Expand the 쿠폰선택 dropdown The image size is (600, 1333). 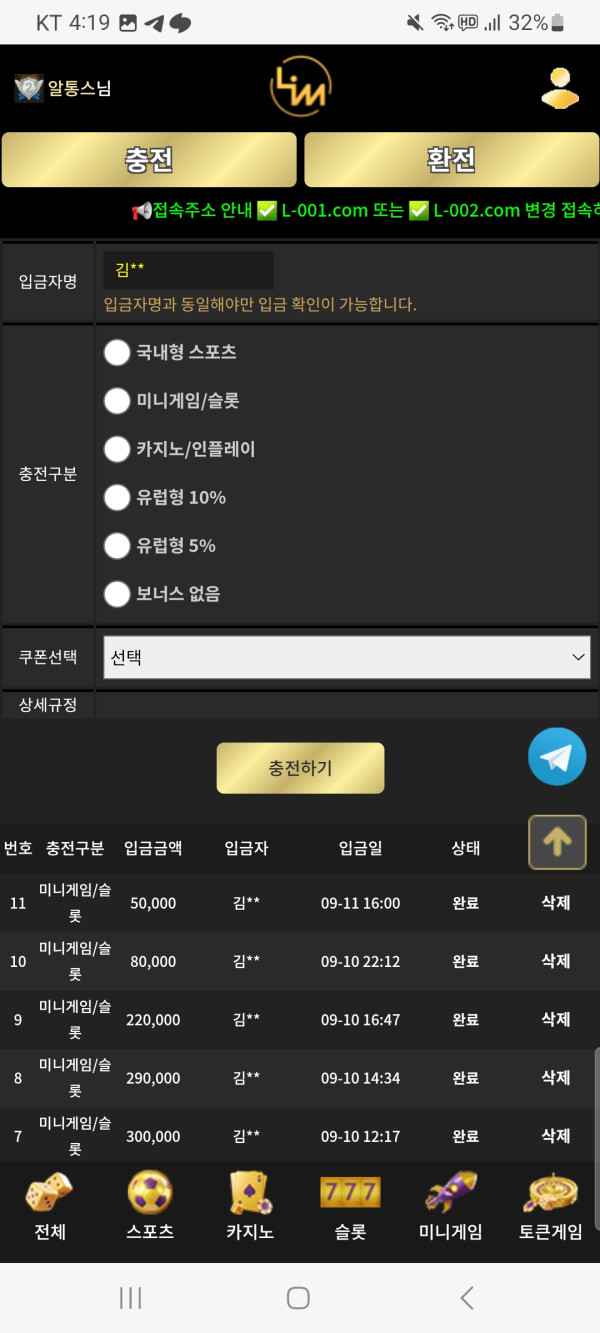346,657
